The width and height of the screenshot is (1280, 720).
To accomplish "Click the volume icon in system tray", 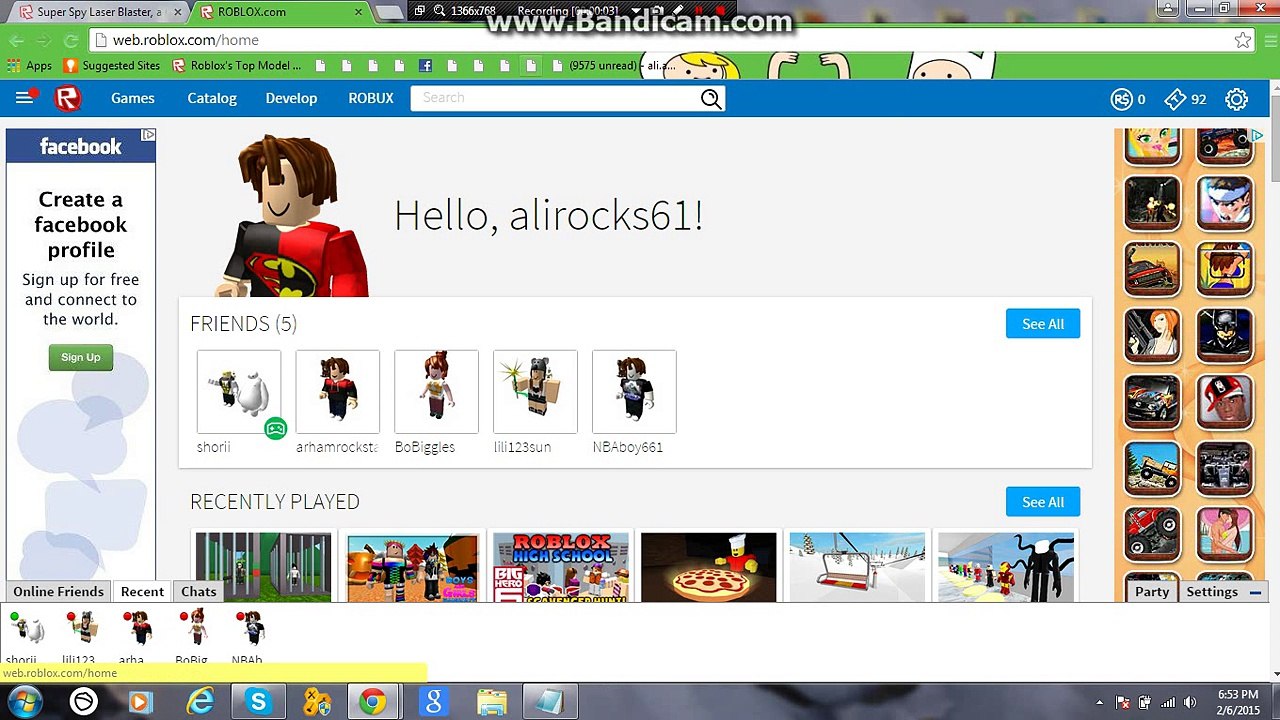I will [x=1189, y=702].
